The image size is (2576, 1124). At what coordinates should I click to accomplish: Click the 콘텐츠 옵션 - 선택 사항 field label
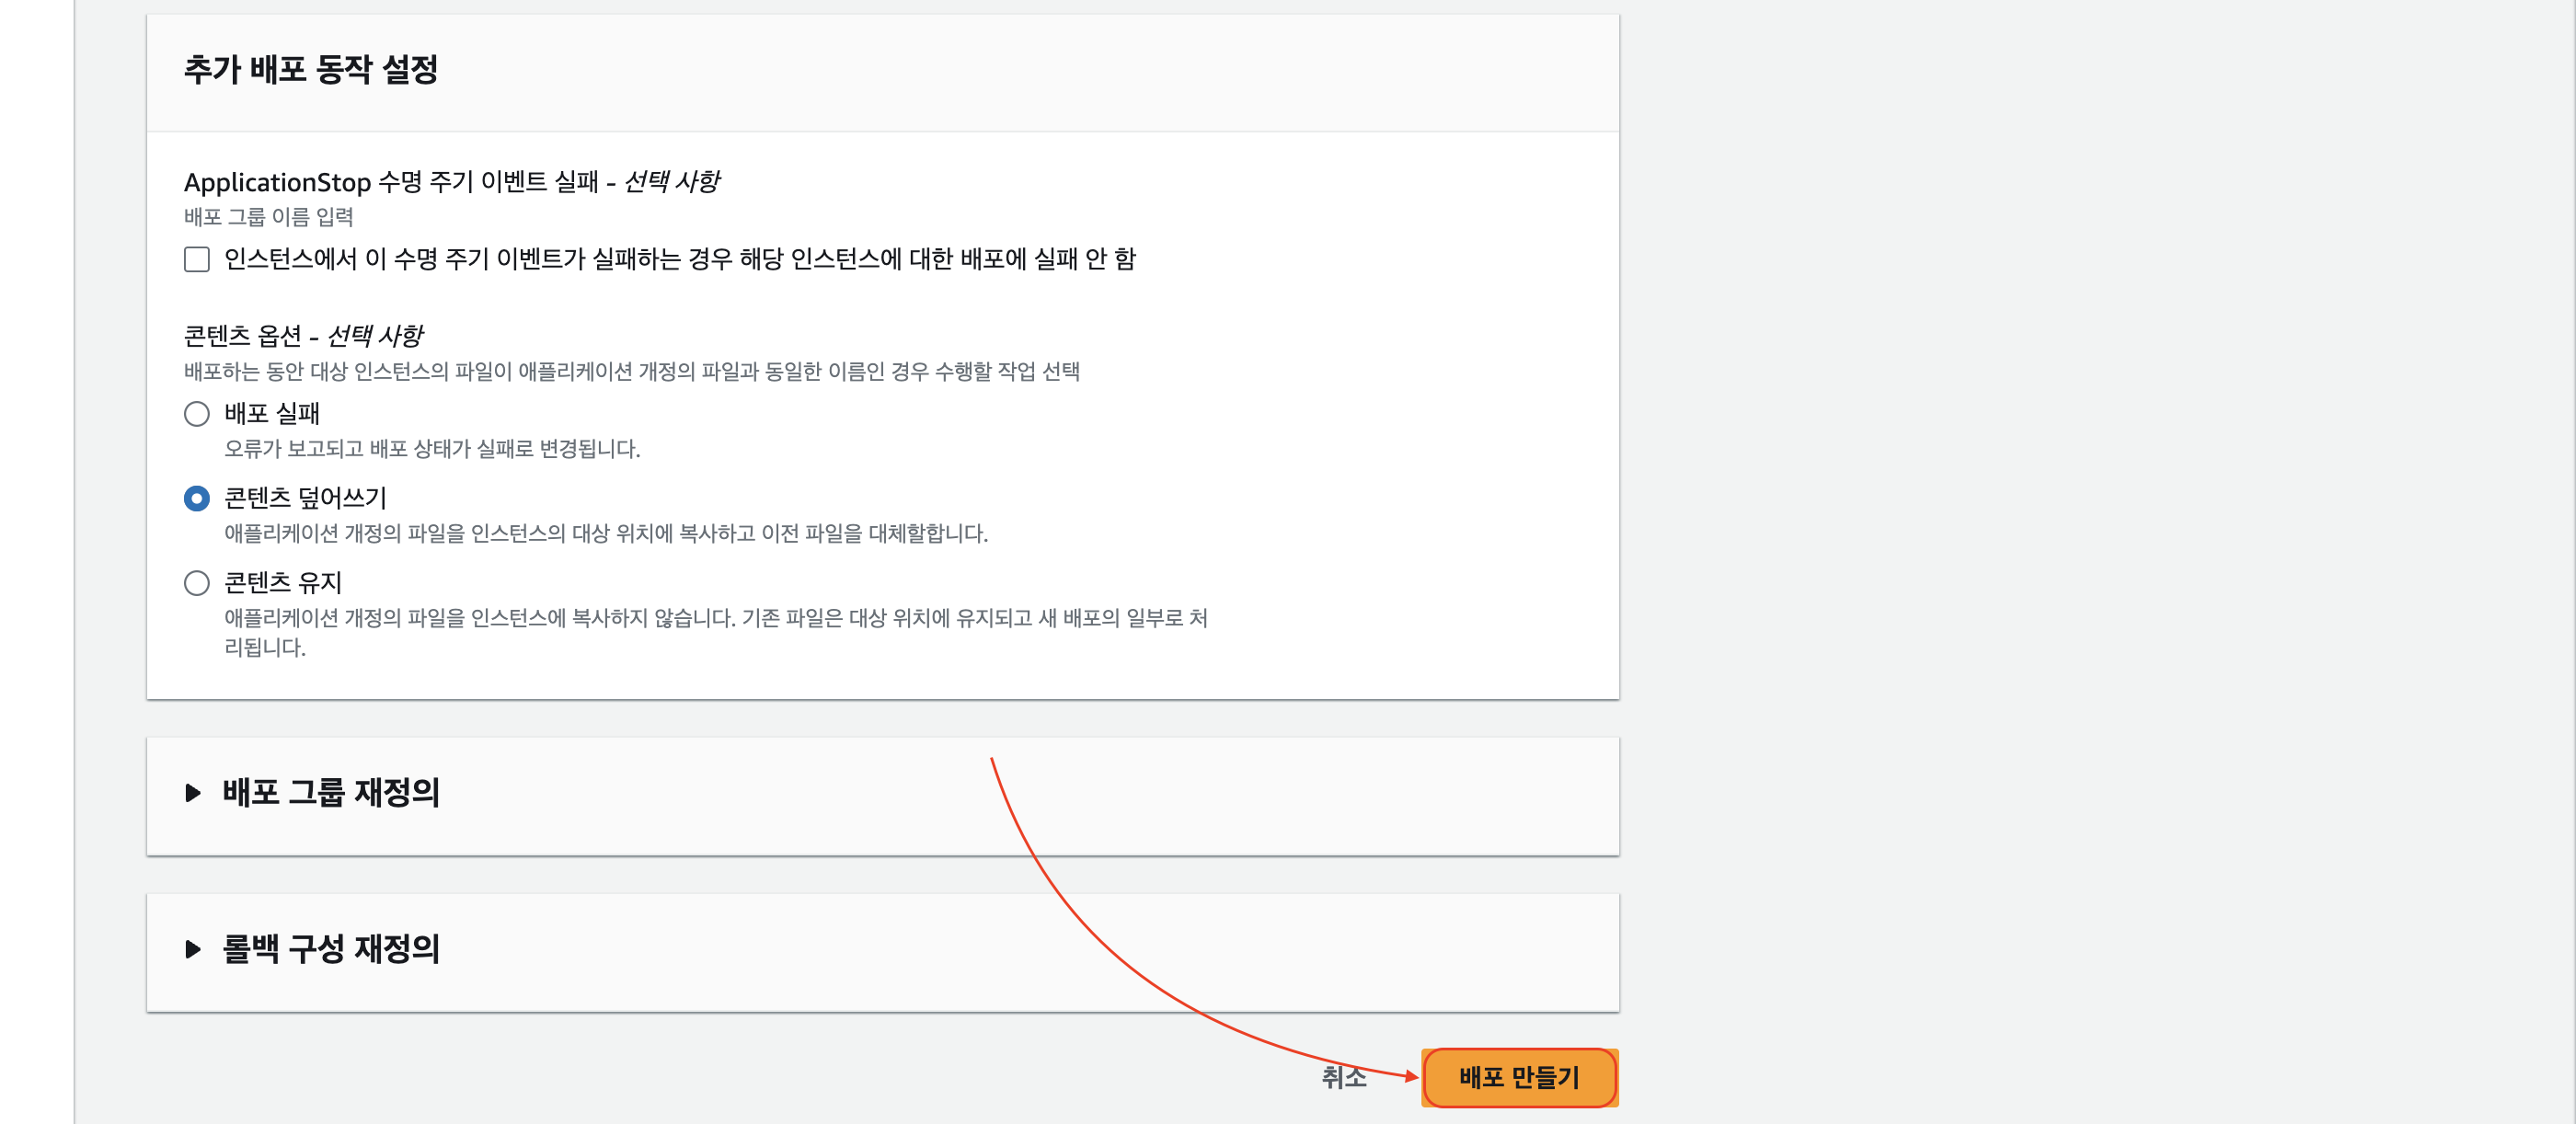[x=303, y=336]
